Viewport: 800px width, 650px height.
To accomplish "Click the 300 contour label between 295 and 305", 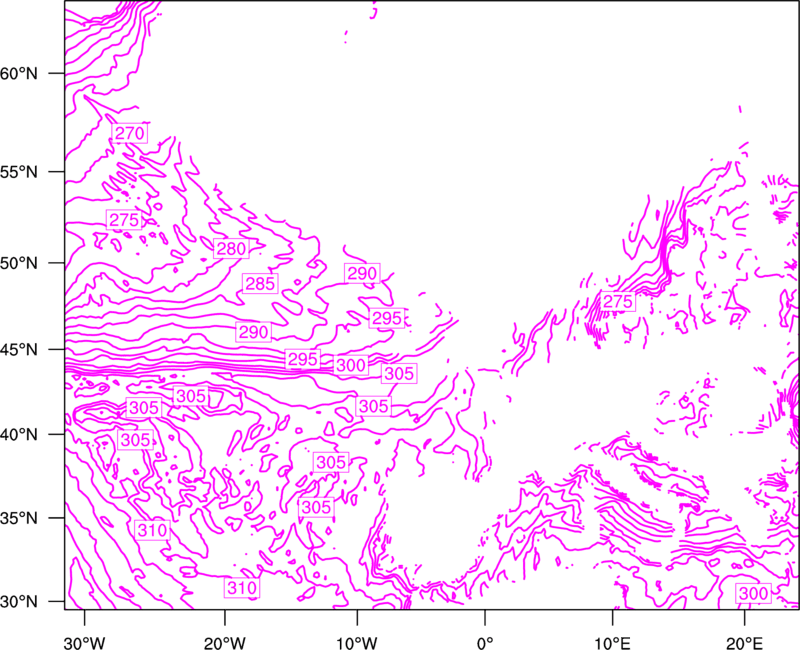I will (351, 365).
